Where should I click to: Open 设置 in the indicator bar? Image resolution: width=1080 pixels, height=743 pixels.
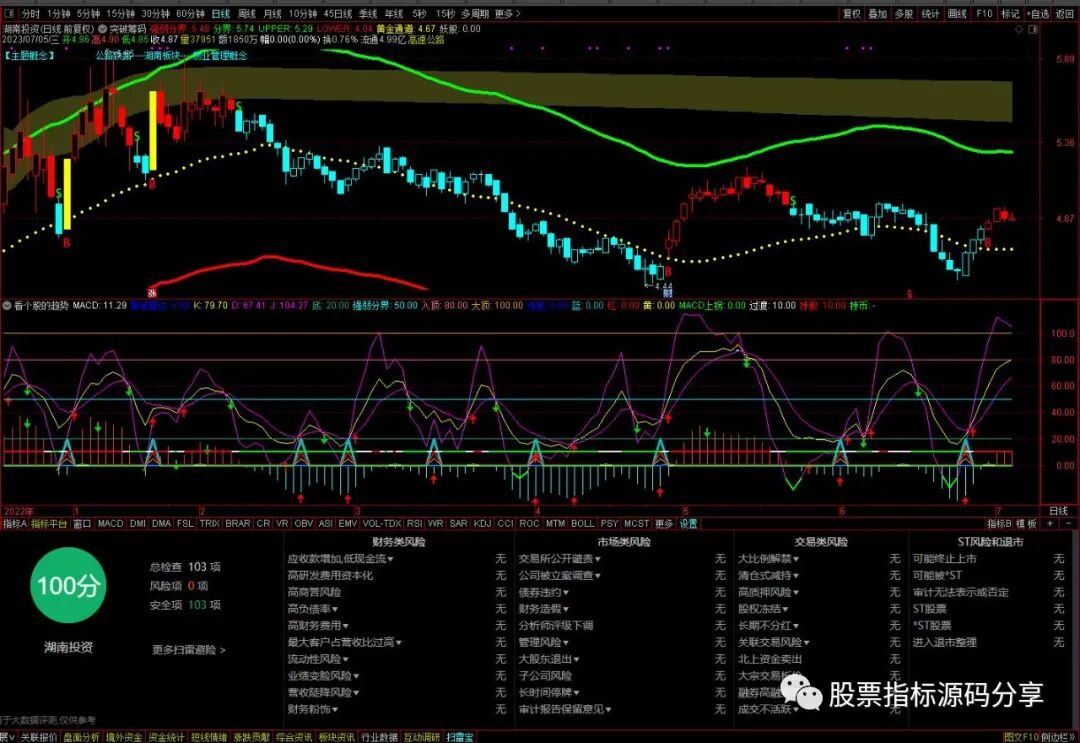(x=688, y=524)
